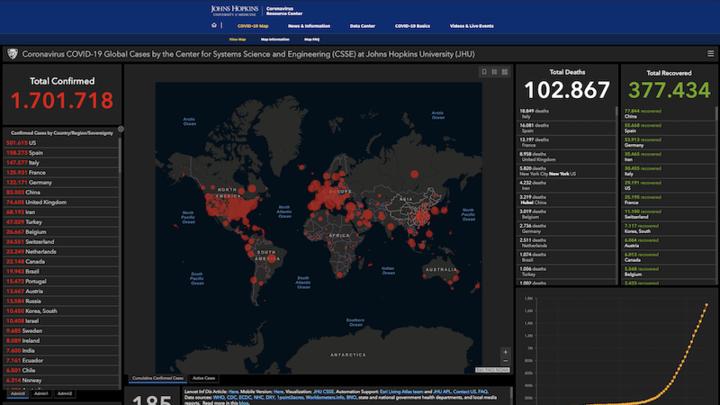This screenshot has width=720, height=405.
Task: Open the COVID-19 Basics menu
Action: coord(412,26)
